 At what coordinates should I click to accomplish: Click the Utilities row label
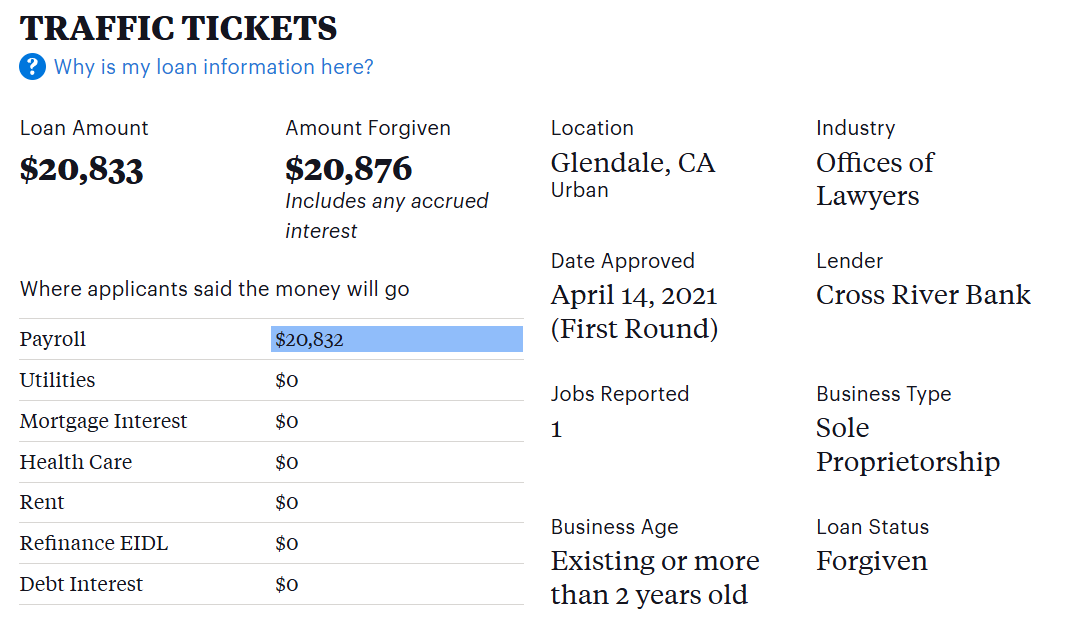click(x=58, y=380)
